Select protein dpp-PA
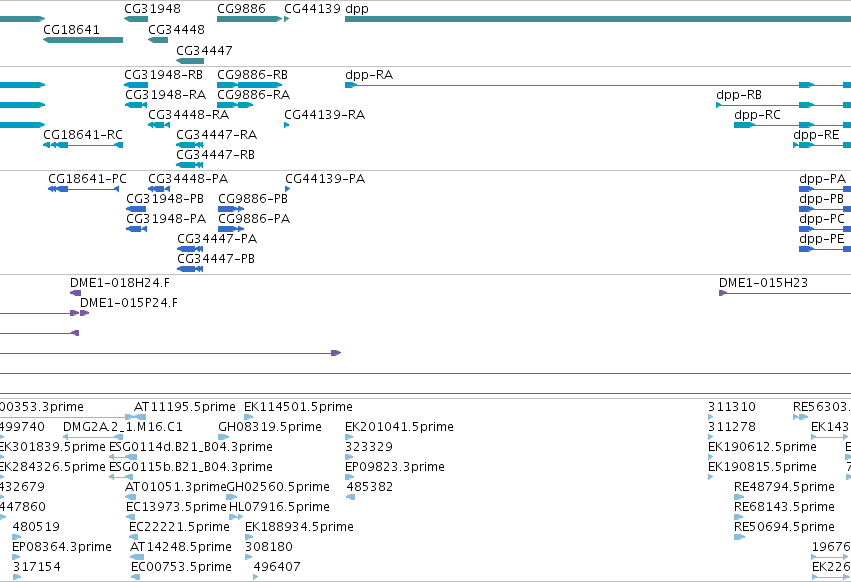The image size is (851, 582). 823,179
